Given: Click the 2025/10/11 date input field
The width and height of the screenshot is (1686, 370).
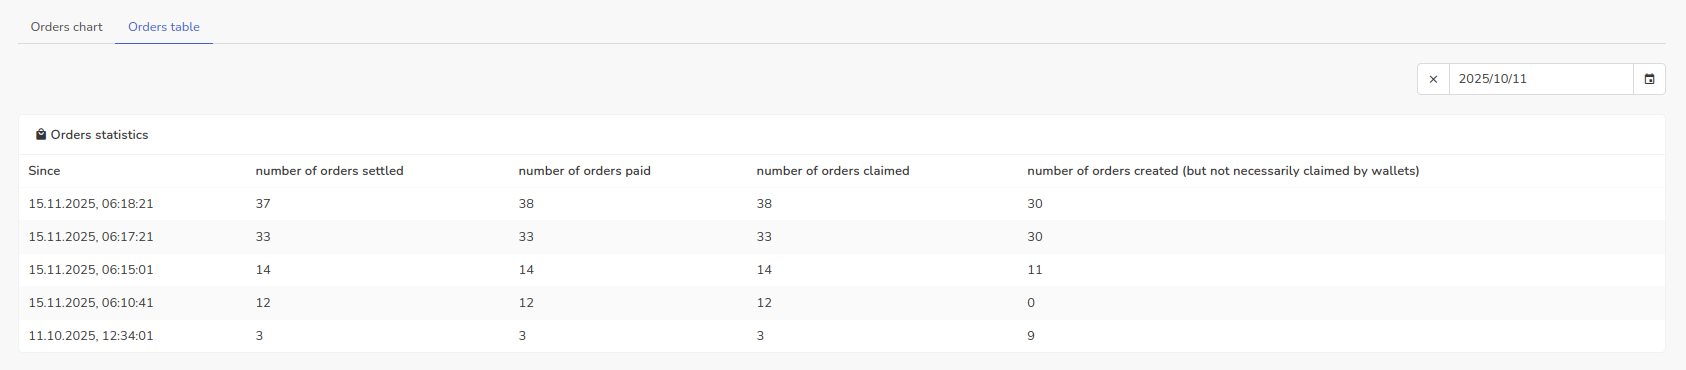Looking at the screenshot, I should (1541, 79).
